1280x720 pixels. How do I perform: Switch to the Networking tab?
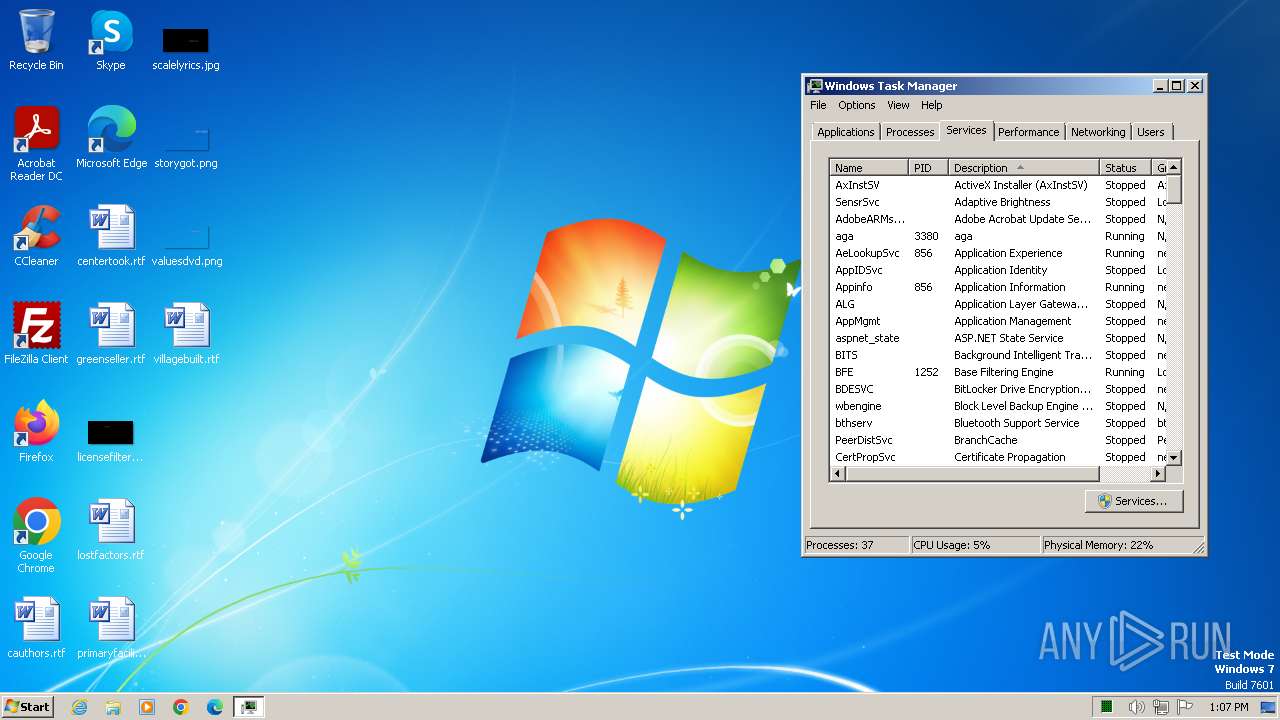tap(1098, 132)
